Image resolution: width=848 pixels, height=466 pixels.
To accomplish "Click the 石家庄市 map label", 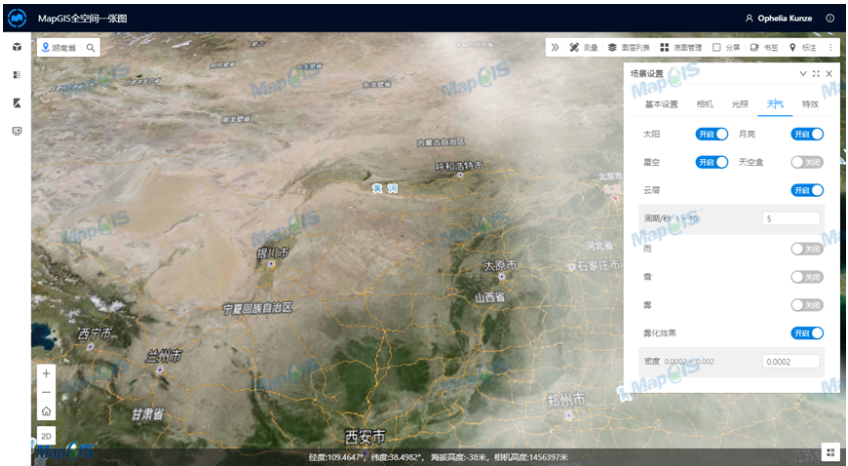I will click(x=598, y=265).
